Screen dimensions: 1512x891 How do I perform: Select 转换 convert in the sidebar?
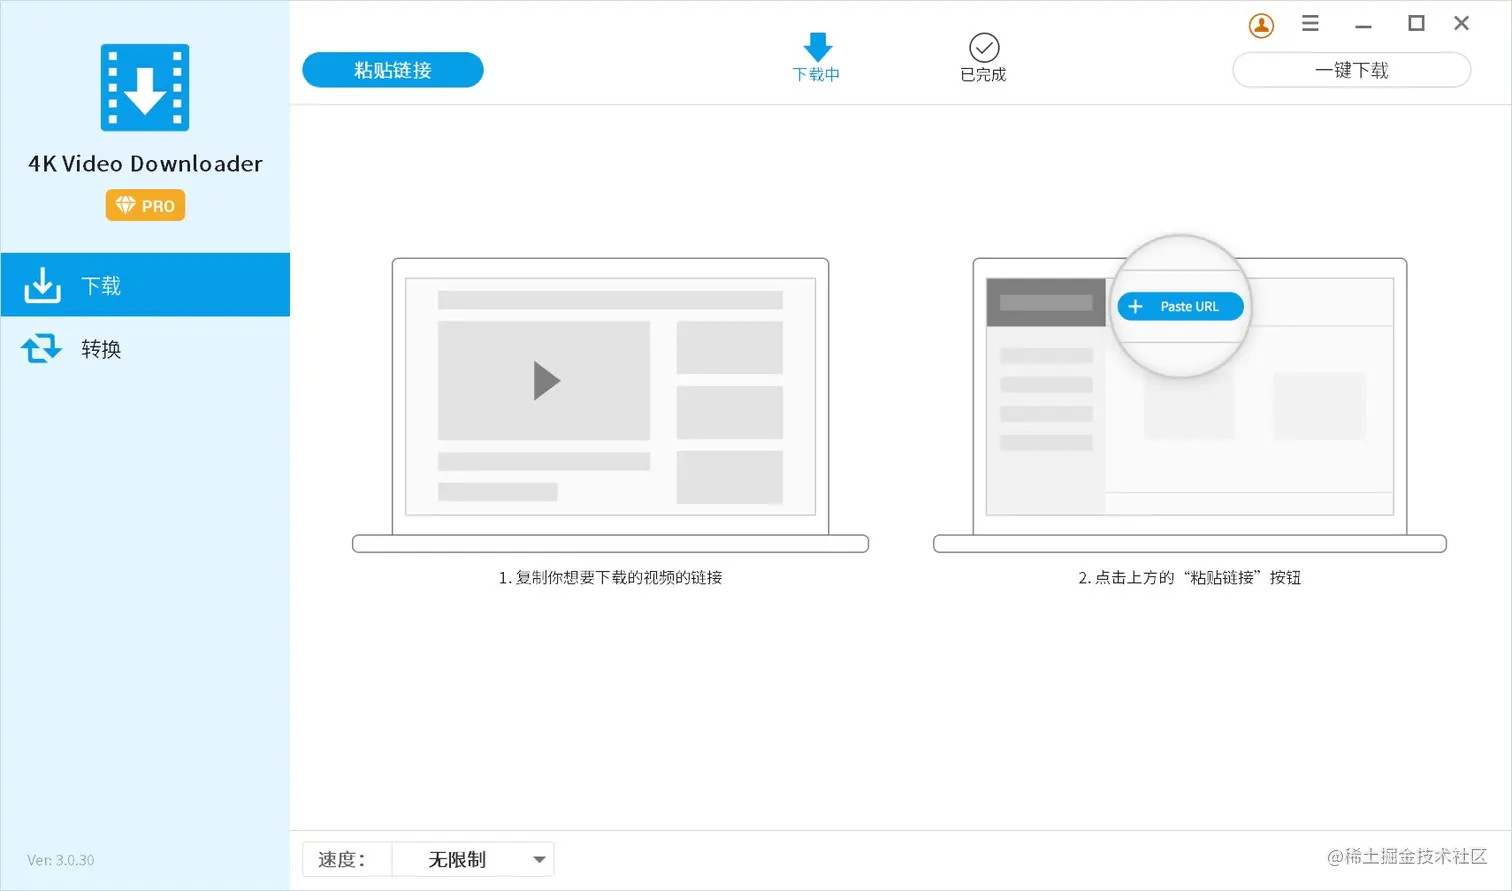[145, 349]
